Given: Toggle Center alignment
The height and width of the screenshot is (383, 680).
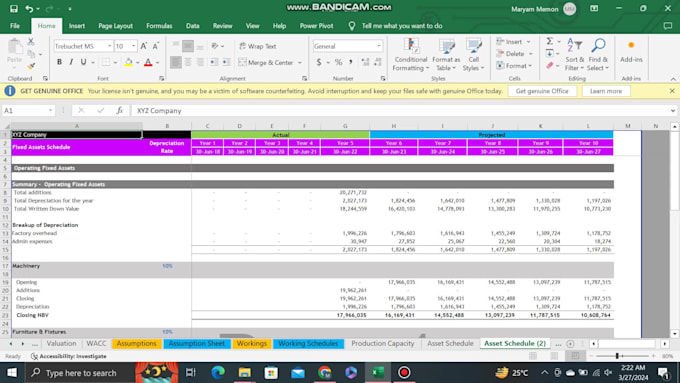Looking at the screenshot, I should tap(188, 62).
